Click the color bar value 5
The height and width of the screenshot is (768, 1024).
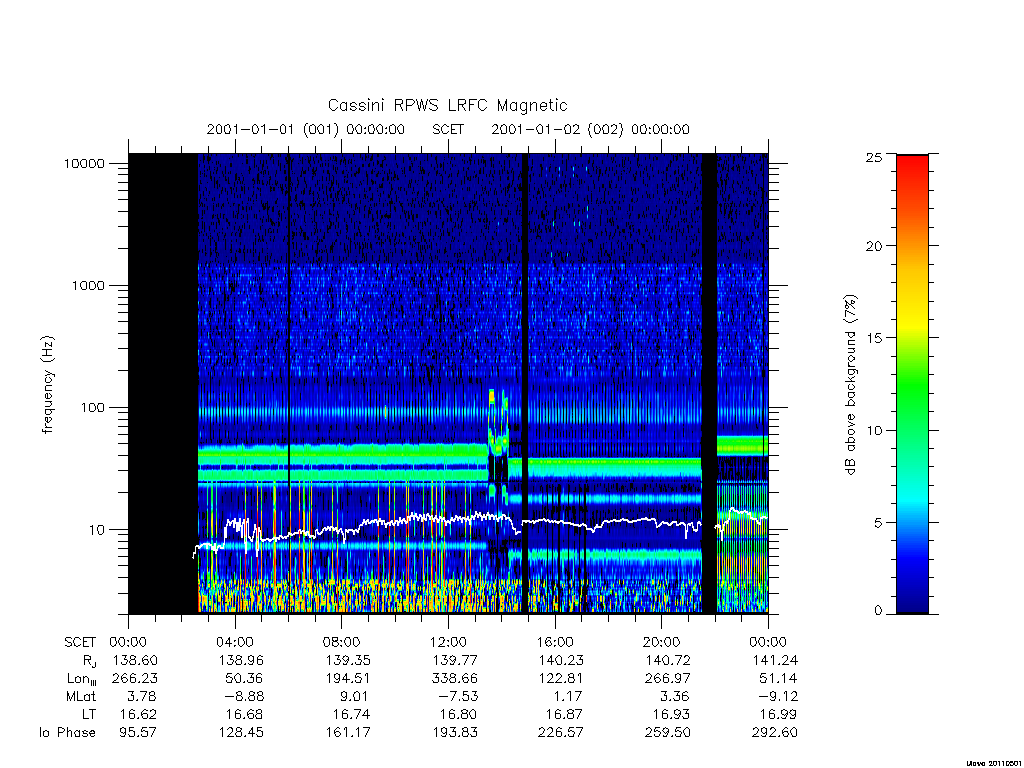click(878, 522)
